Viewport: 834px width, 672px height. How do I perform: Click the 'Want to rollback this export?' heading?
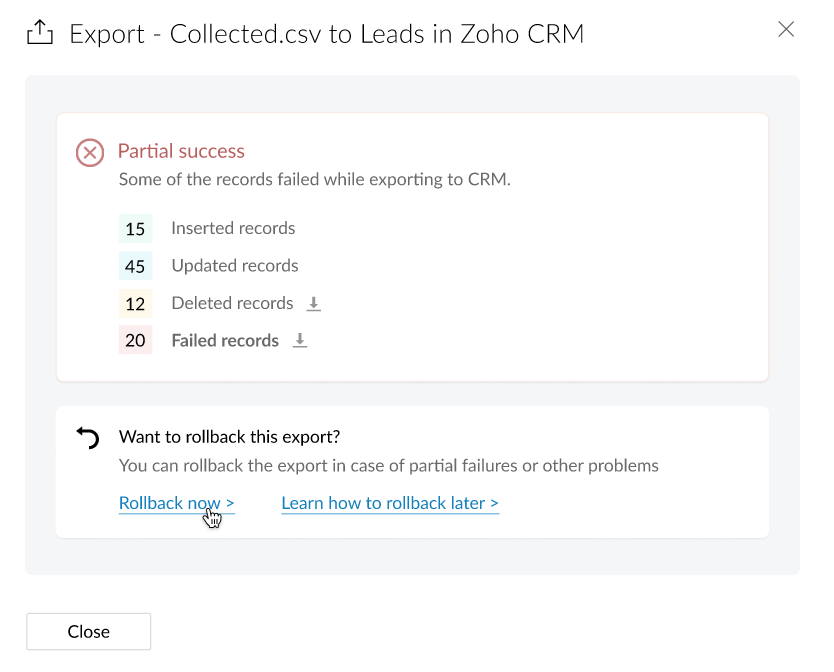pos(229,437)
